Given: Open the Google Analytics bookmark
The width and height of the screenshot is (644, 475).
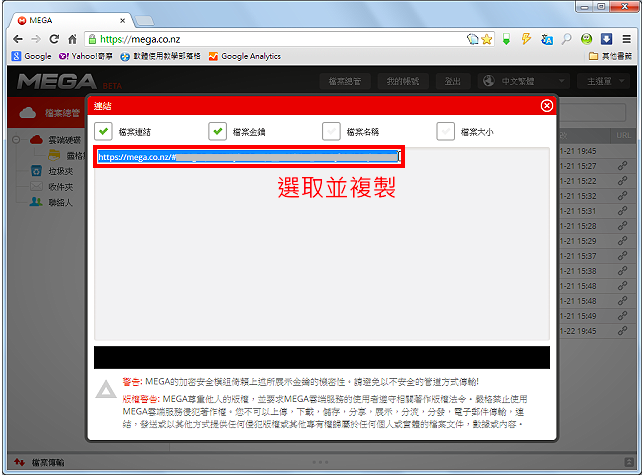Looking at the screenshot, I should (245, 56).
